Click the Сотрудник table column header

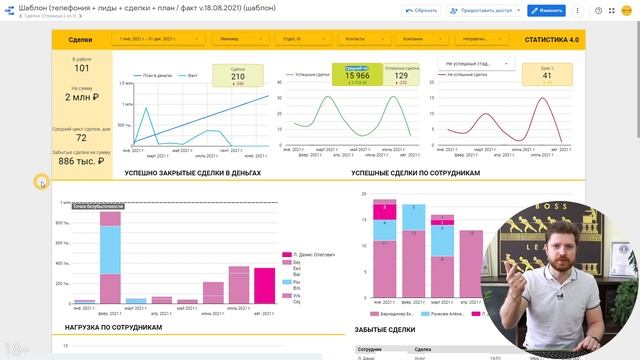click(369, 350)
